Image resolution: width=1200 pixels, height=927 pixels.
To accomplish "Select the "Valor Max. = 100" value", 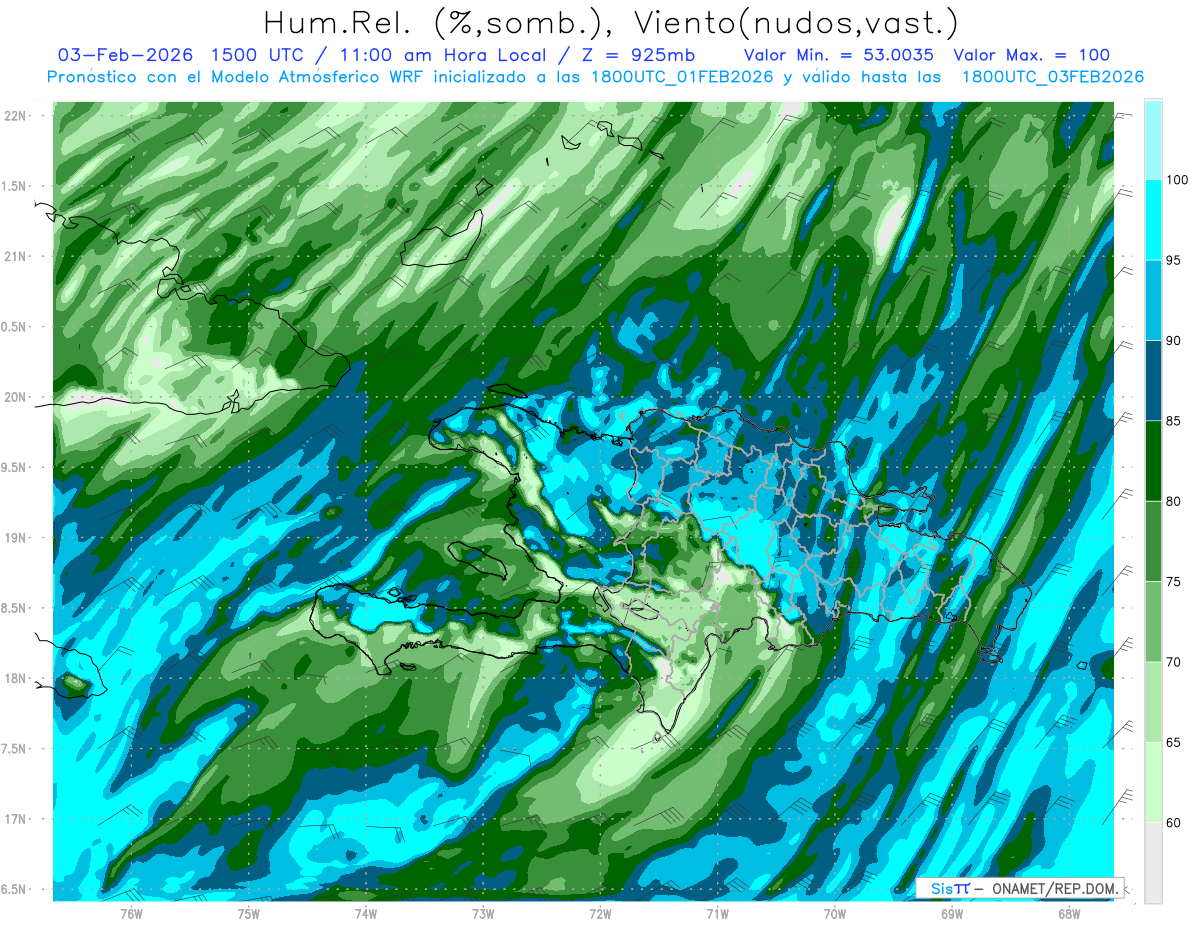I will (x=1031, y=55).
